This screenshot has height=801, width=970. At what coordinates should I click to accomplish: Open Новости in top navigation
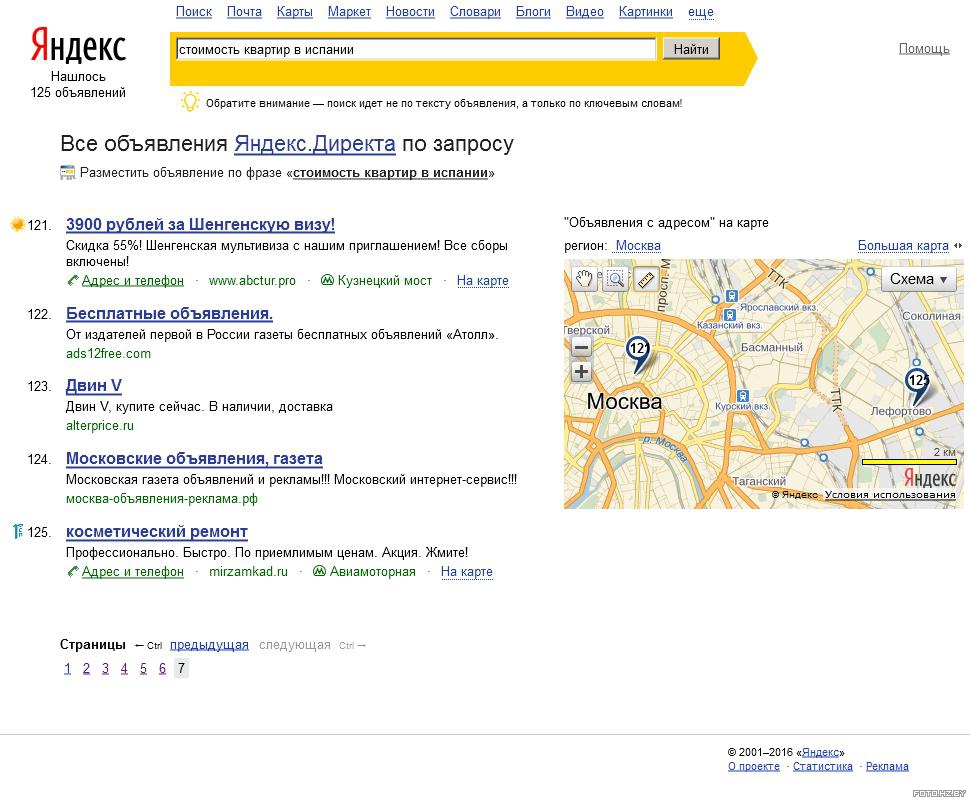click(410, 12)
